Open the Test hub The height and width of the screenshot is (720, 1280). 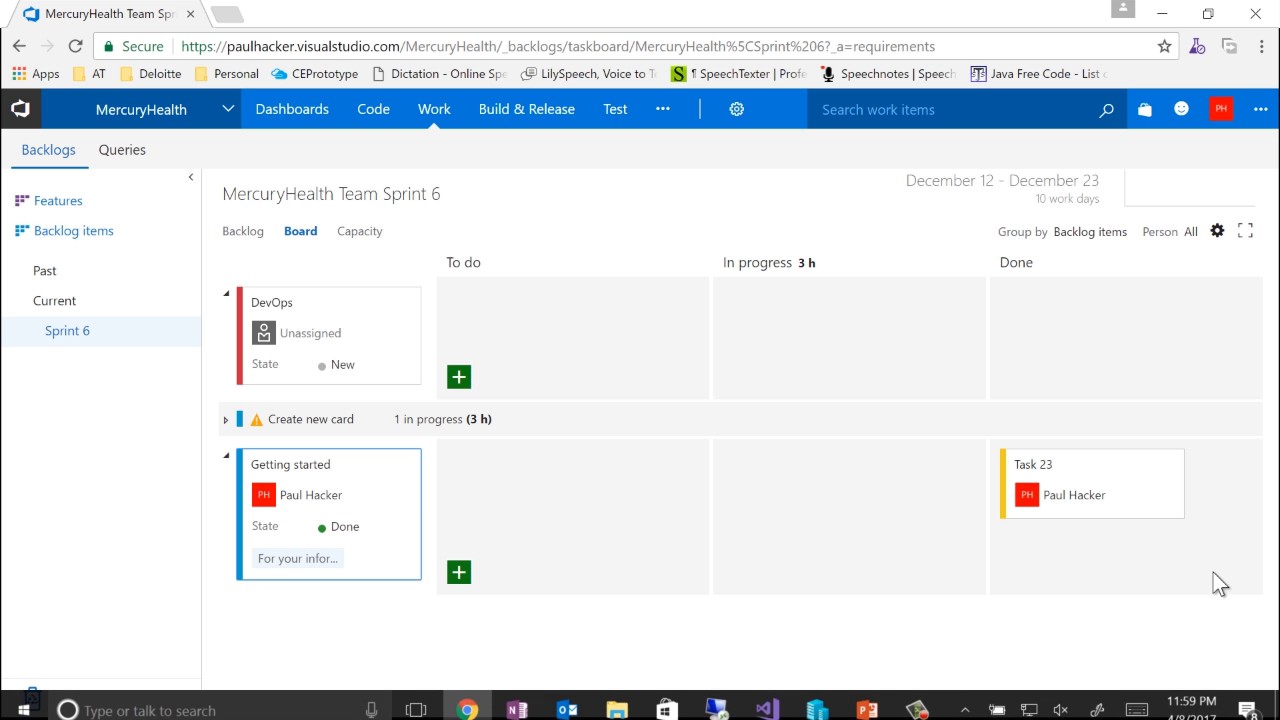[x=615, y=109]
